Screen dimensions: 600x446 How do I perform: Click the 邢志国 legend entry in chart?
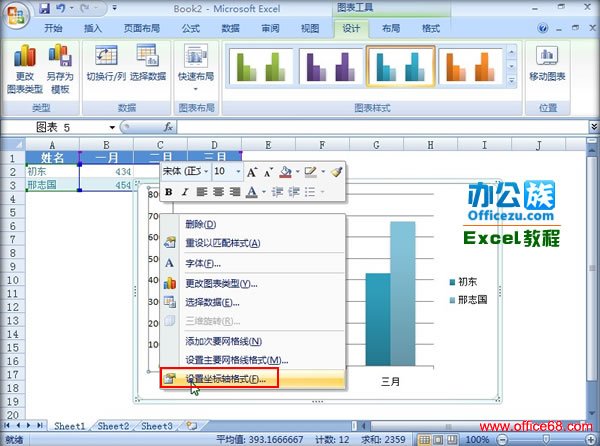[x=468, y=300]
